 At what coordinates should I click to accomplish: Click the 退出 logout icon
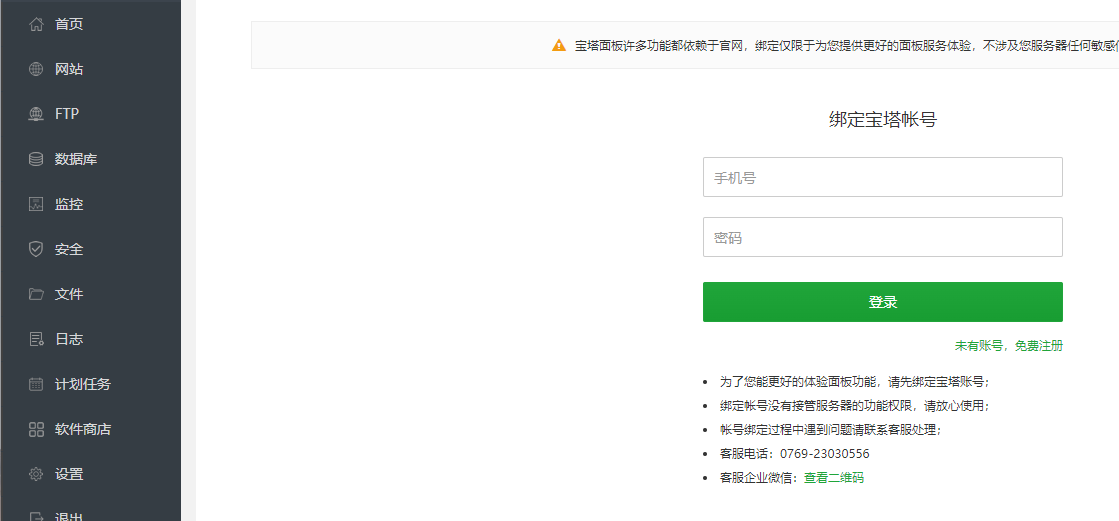pyautogui.click(x=36, y=516)
